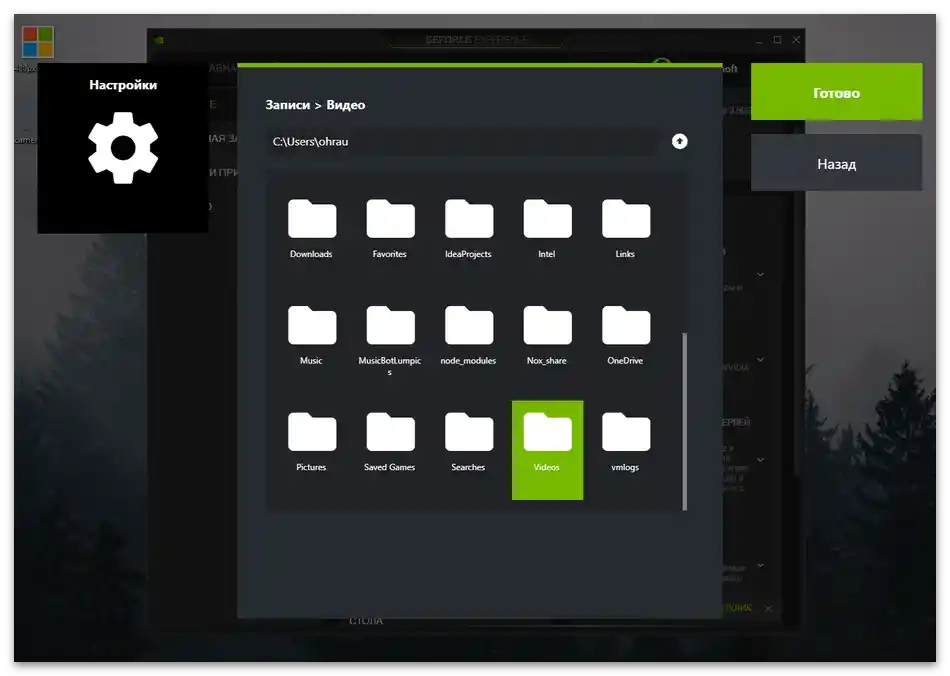Close the GeForce Experience window
This screenshot has width=950, height=676.
(x=796, y=39)
